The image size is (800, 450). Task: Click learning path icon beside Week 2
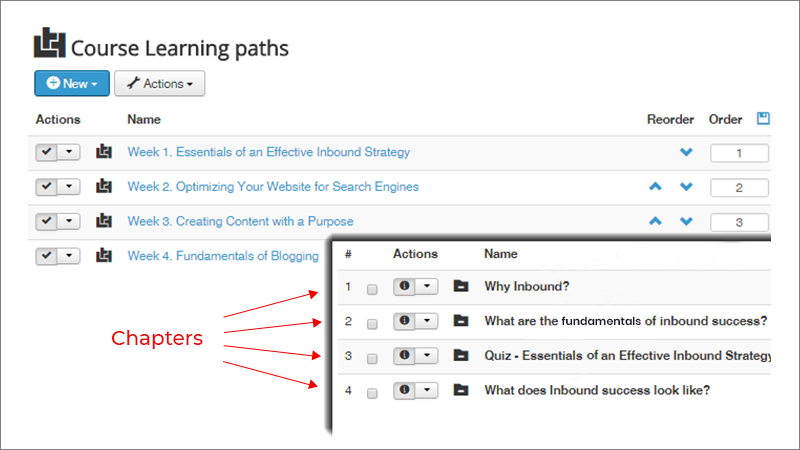(x=104, y=186)
